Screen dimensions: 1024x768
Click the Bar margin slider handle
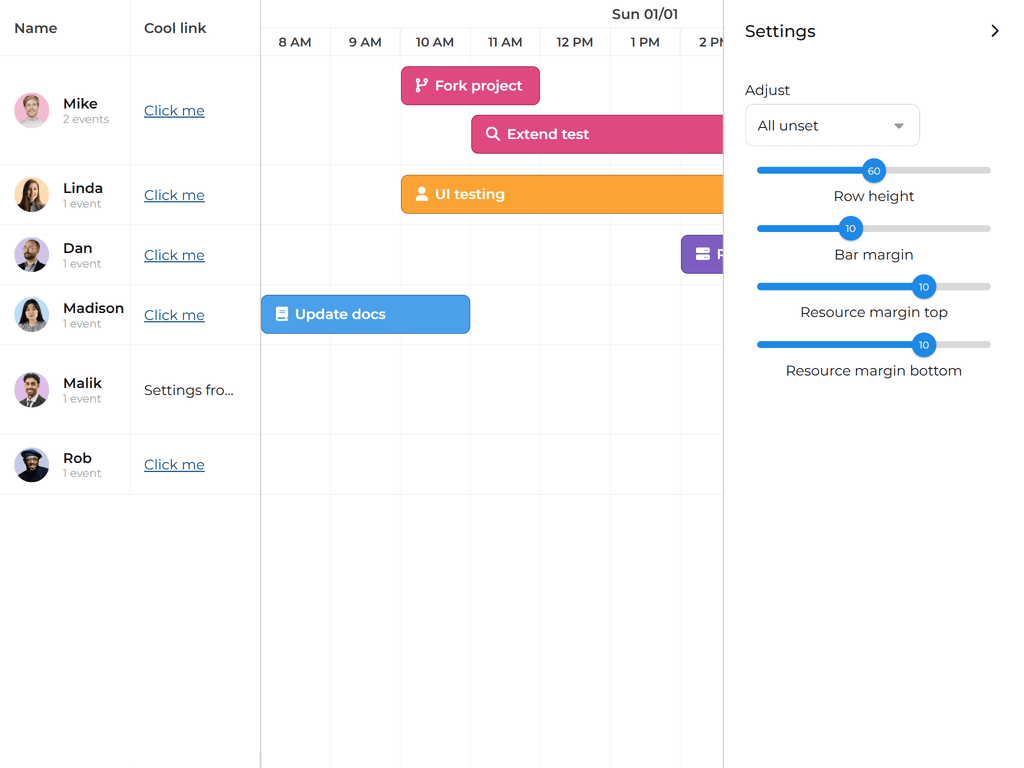point(851,229)
